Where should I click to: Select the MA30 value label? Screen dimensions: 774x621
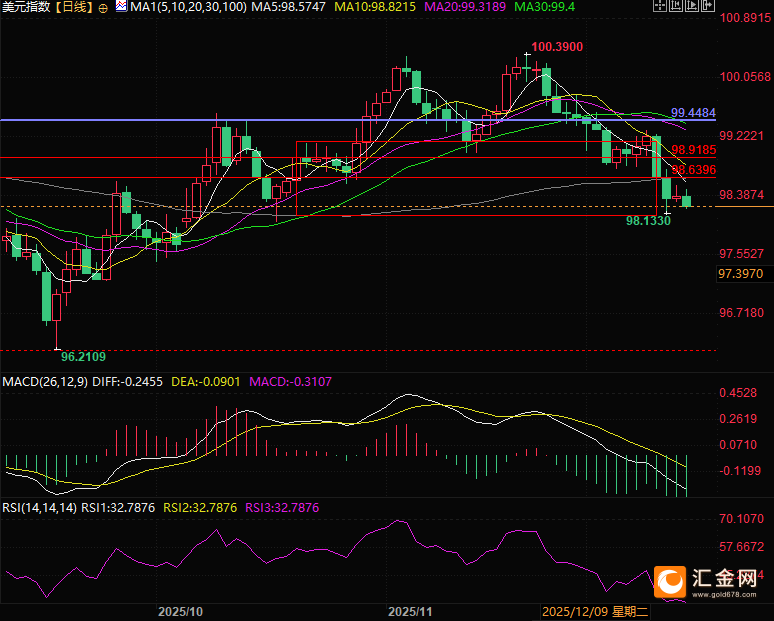548,7
